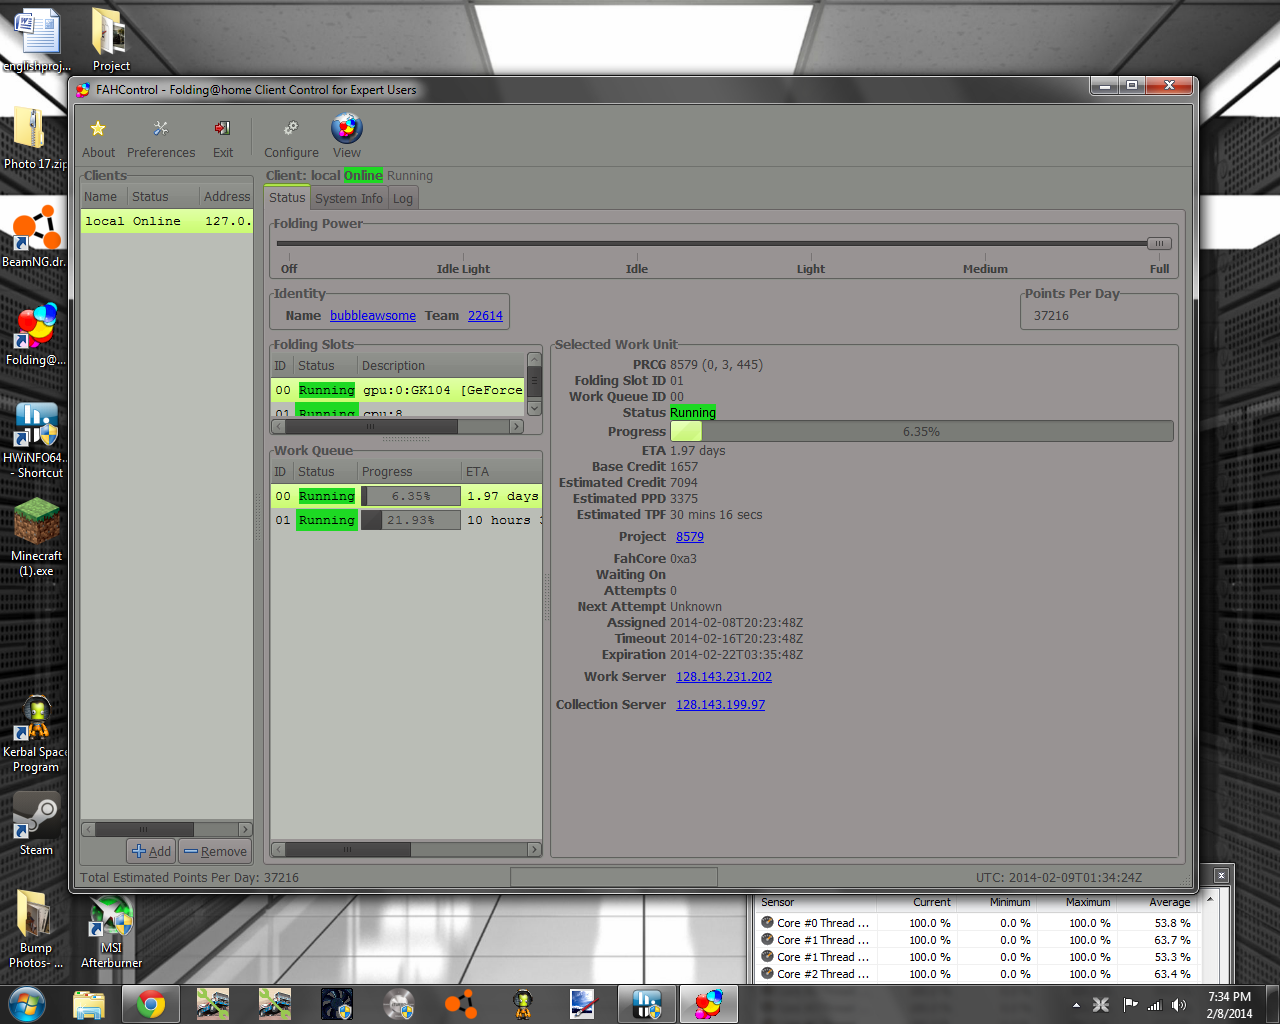Click the Folding Power slider handle at Full
This screenshot has width=1280, height=1024.
click(x=1159, y=243)
